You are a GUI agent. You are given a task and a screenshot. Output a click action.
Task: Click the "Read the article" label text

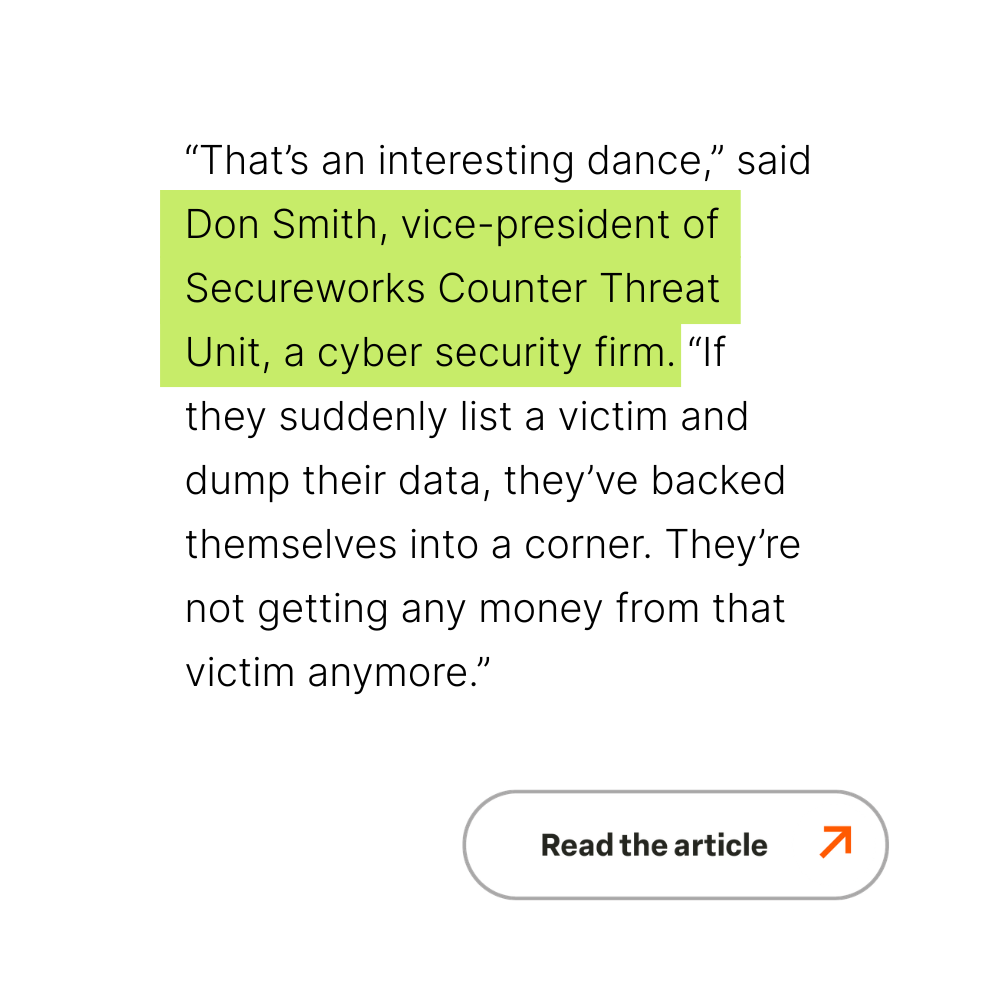(x=654, y=846)
